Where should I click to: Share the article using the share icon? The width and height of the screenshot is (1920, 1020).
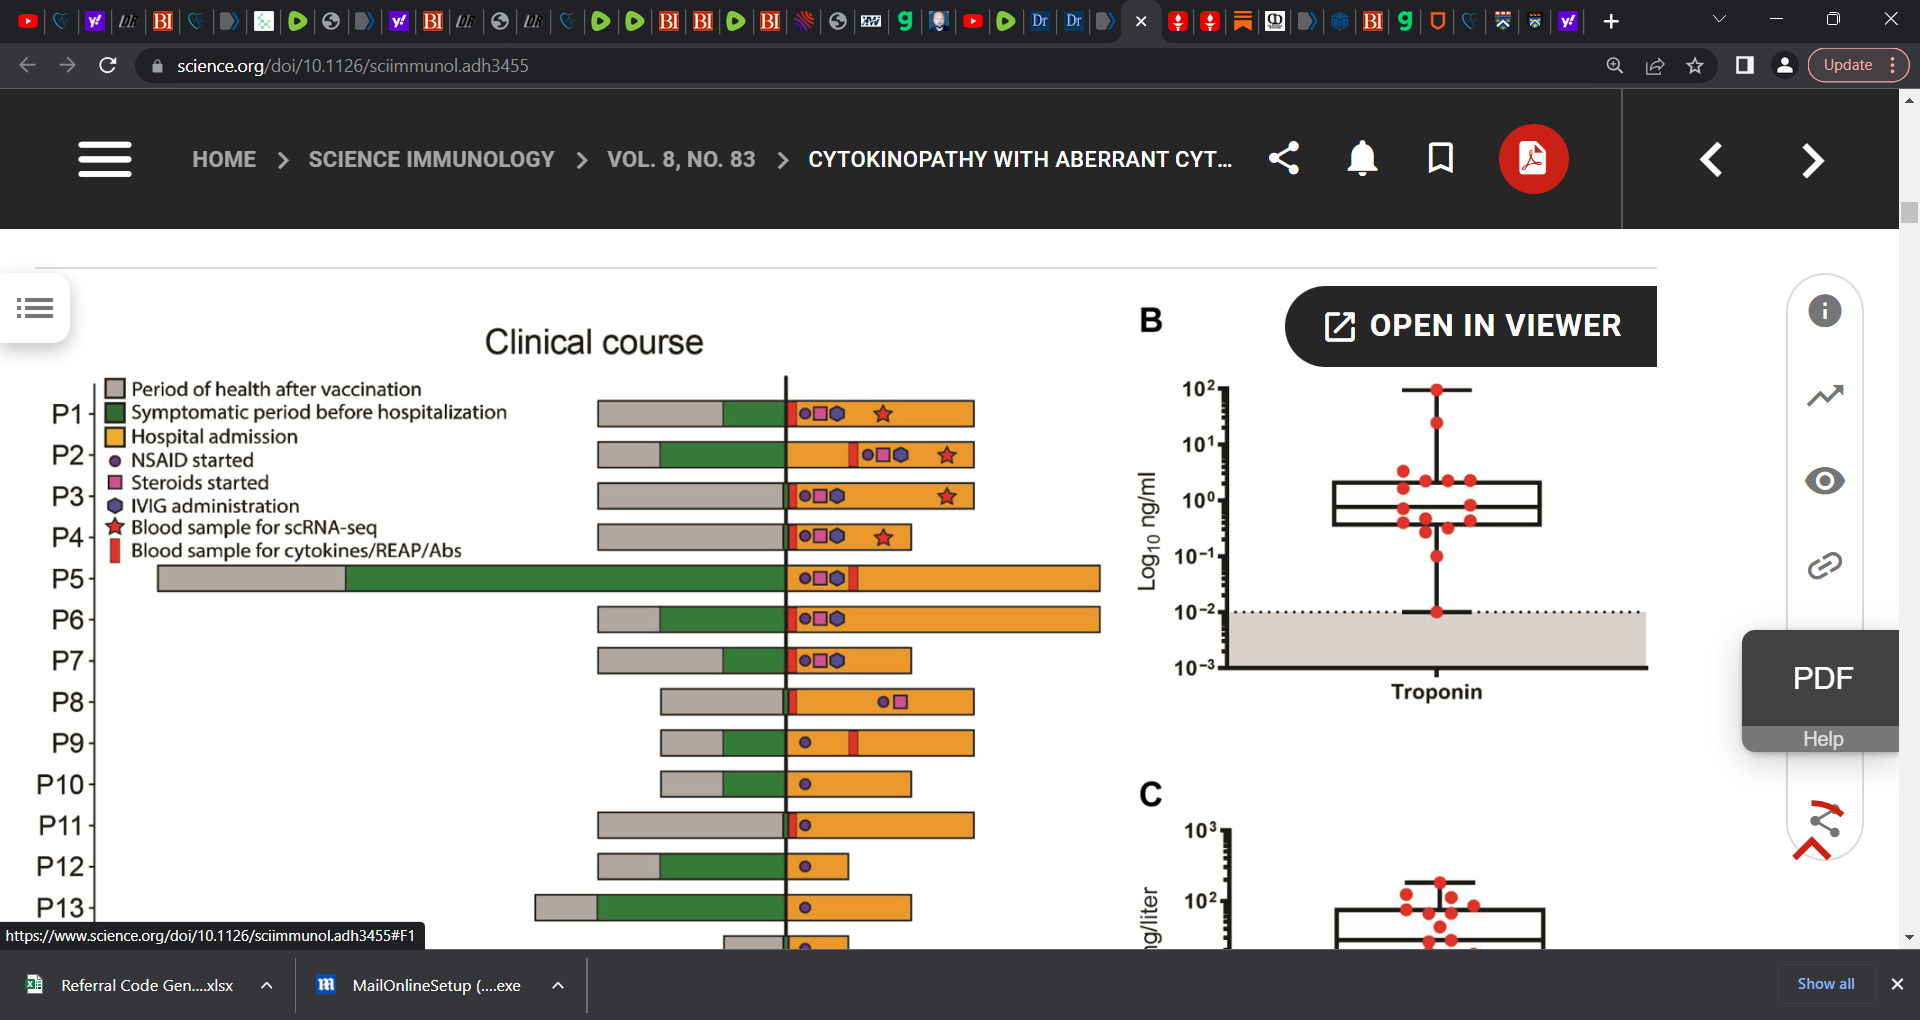point(1284,158)
